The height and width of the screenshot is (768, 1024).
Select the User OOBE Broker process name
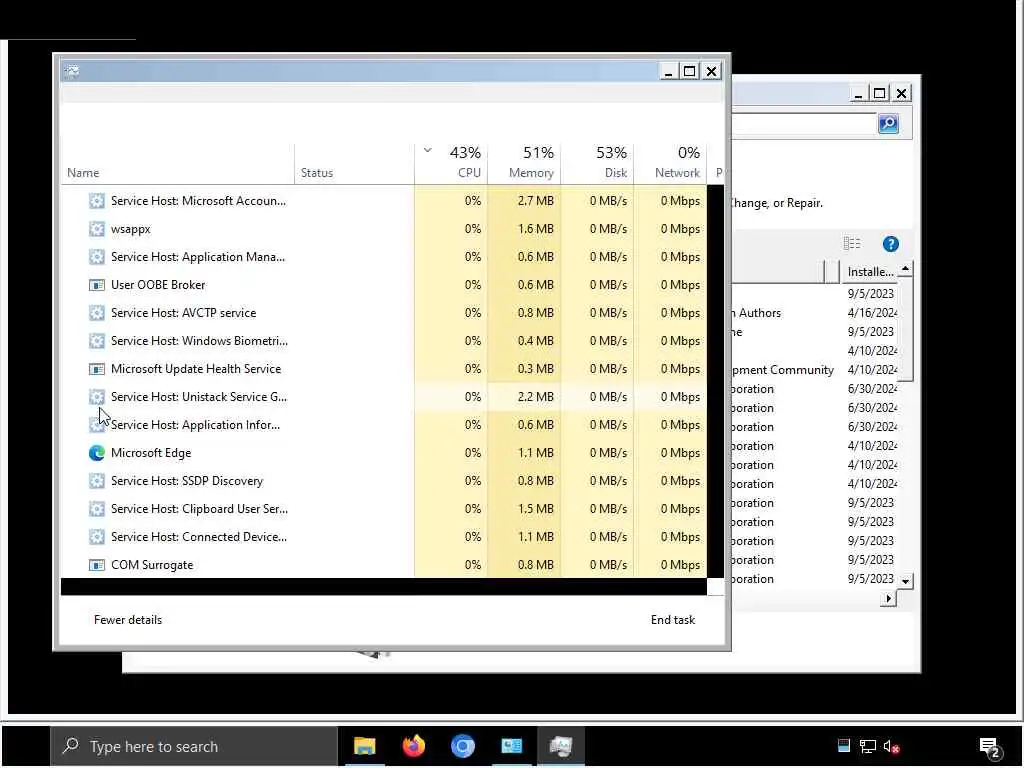point(158,285)
